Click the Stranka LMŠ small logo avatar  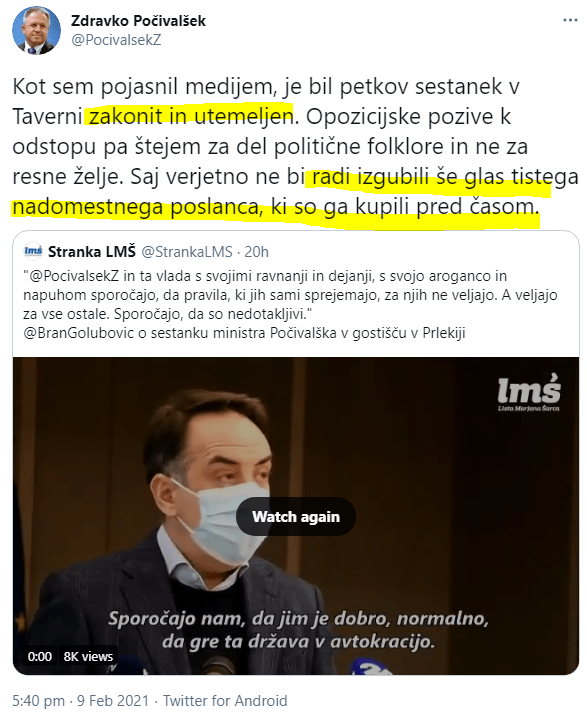click(33, 251)
